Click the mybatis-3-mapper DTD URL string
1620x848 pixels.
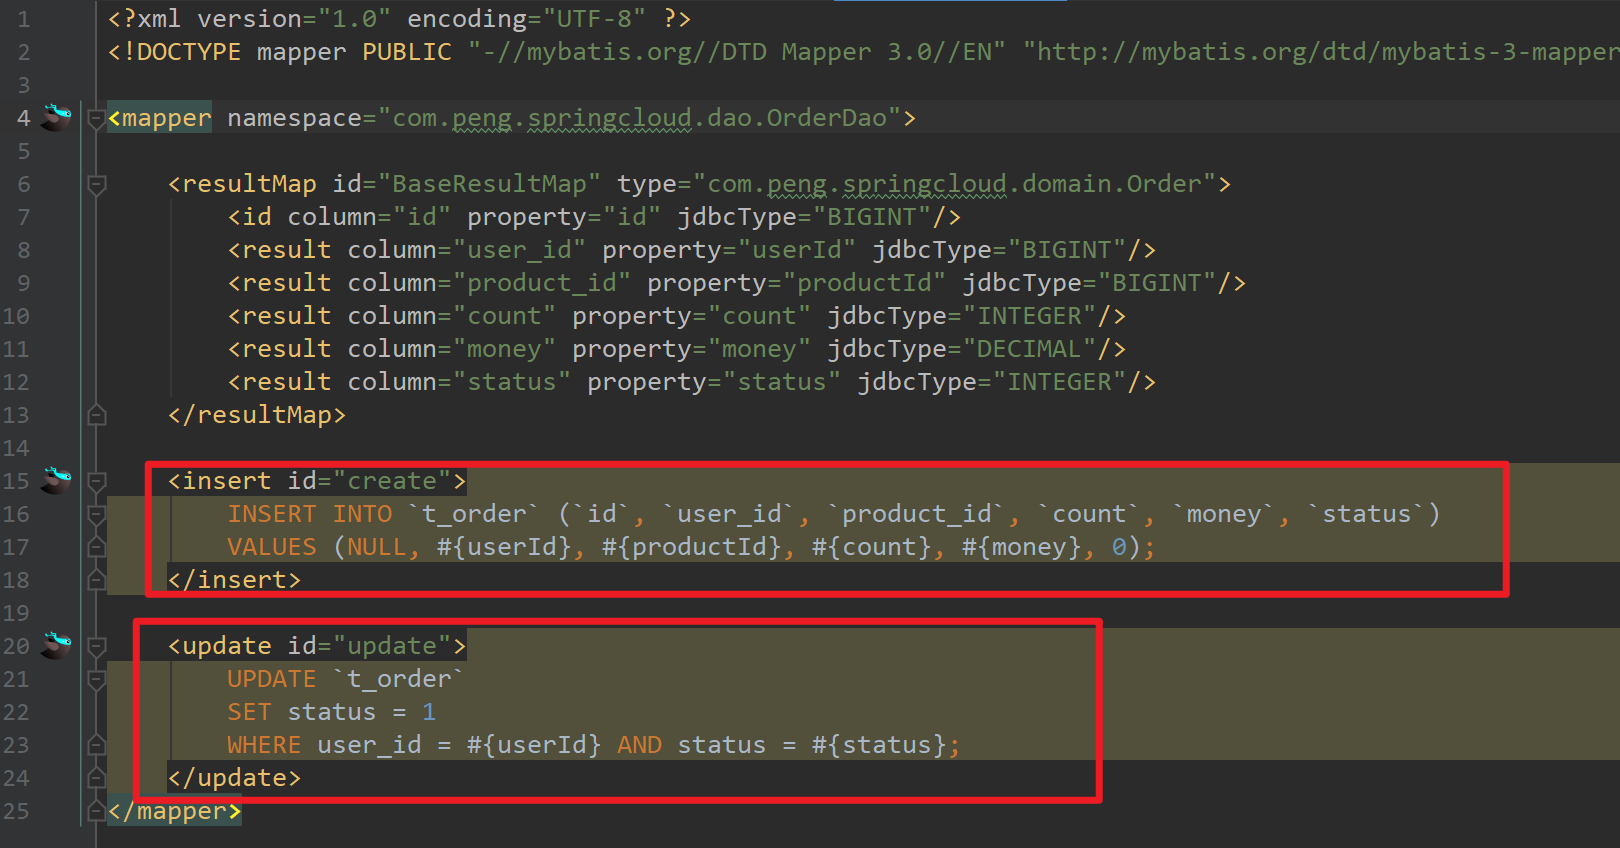point(1321,52)
